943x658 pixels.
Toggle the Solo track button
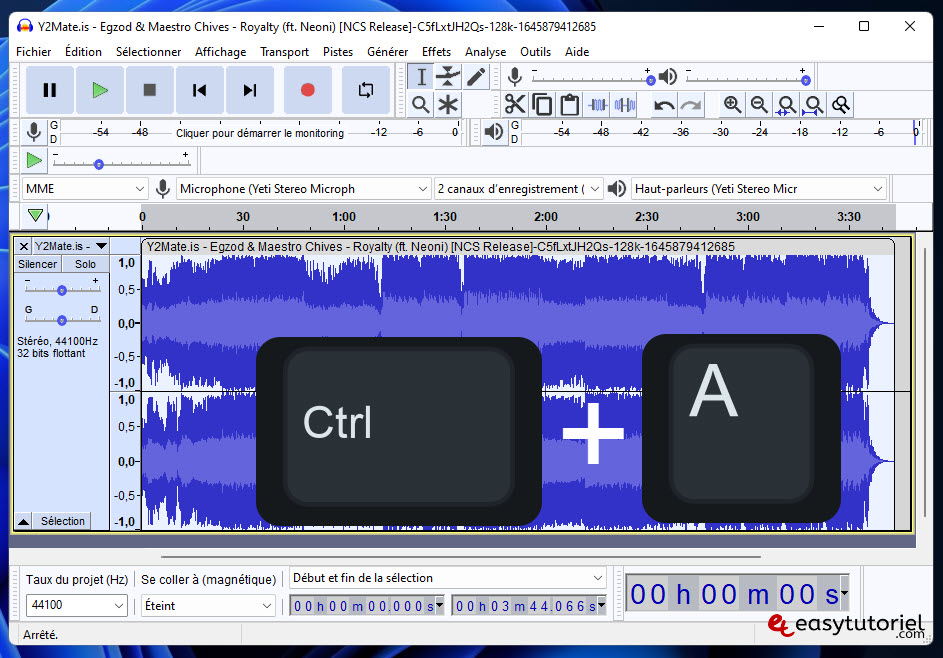(x=85, y=264)
